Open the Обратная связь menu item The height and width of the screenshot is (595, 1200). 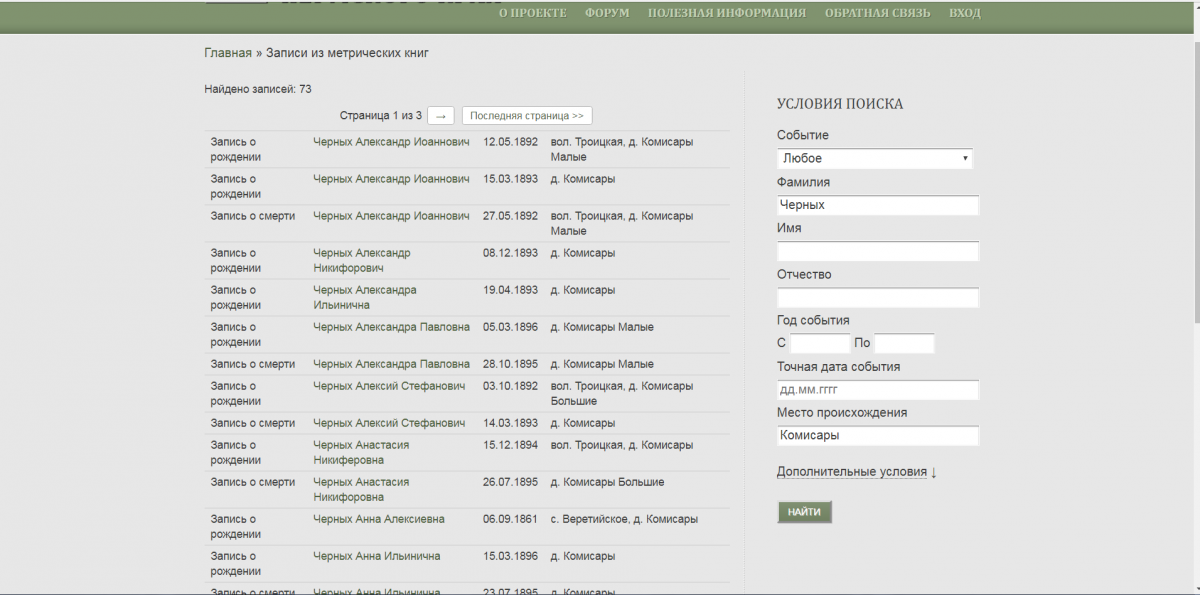[877, 13]
